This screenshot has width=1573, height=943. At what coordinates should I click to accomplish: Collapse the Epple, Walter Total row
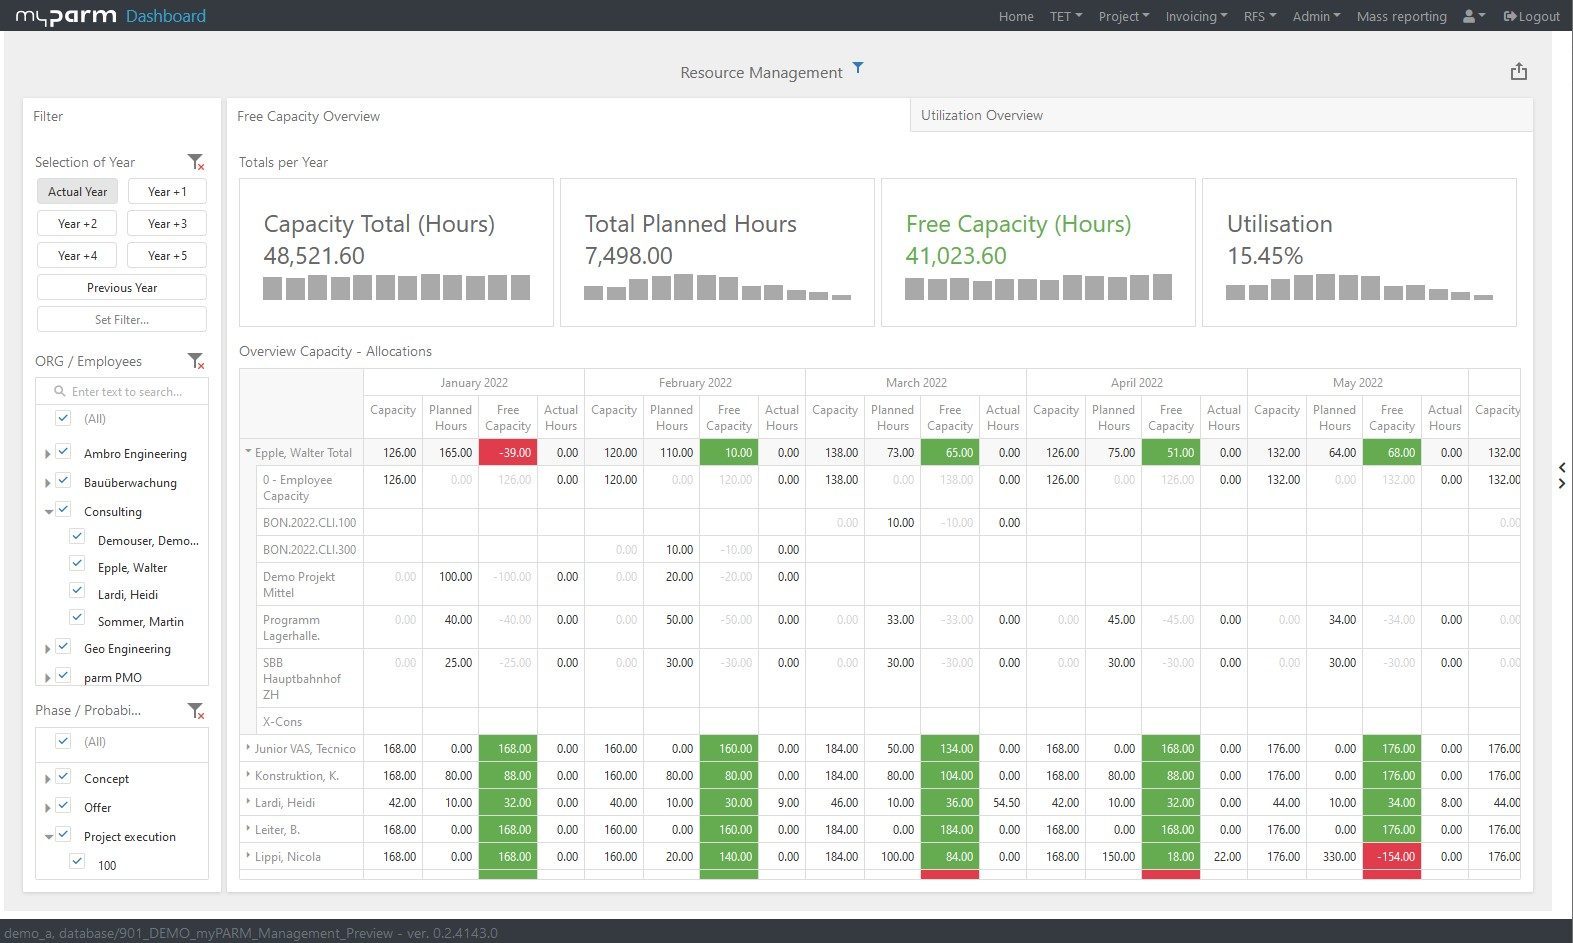(x=248, y=452)
